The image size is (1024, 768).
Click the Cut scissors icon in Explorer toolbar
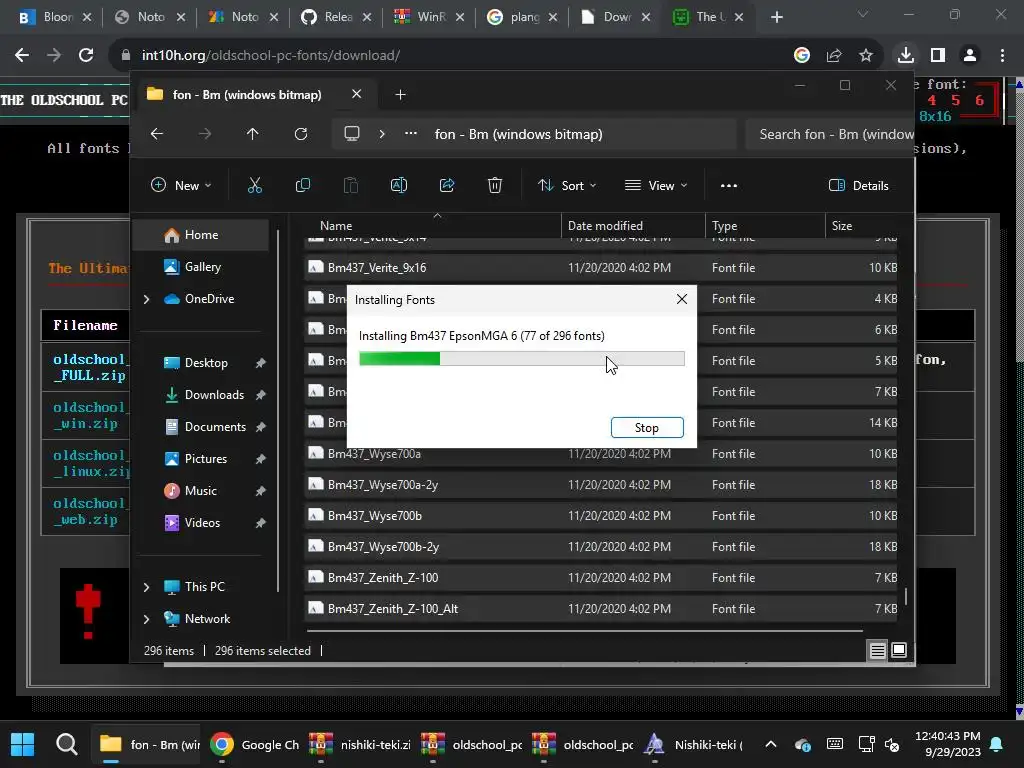coord(255,185)
